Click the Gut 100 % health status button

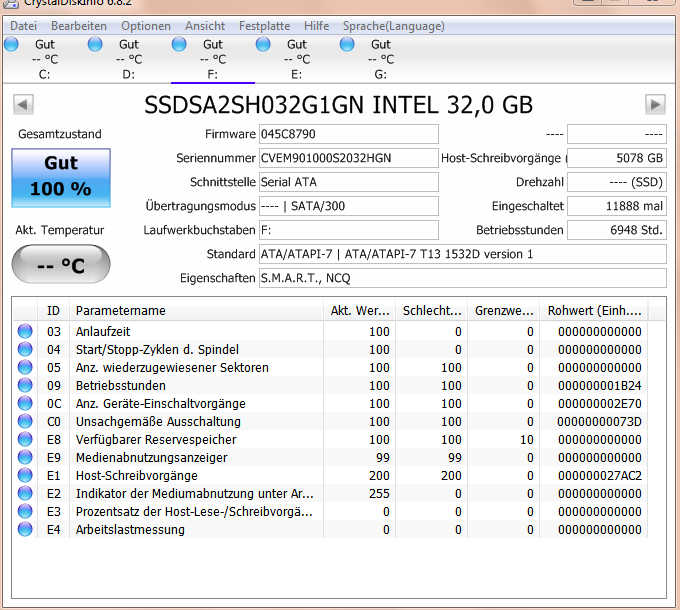(61, 178)
